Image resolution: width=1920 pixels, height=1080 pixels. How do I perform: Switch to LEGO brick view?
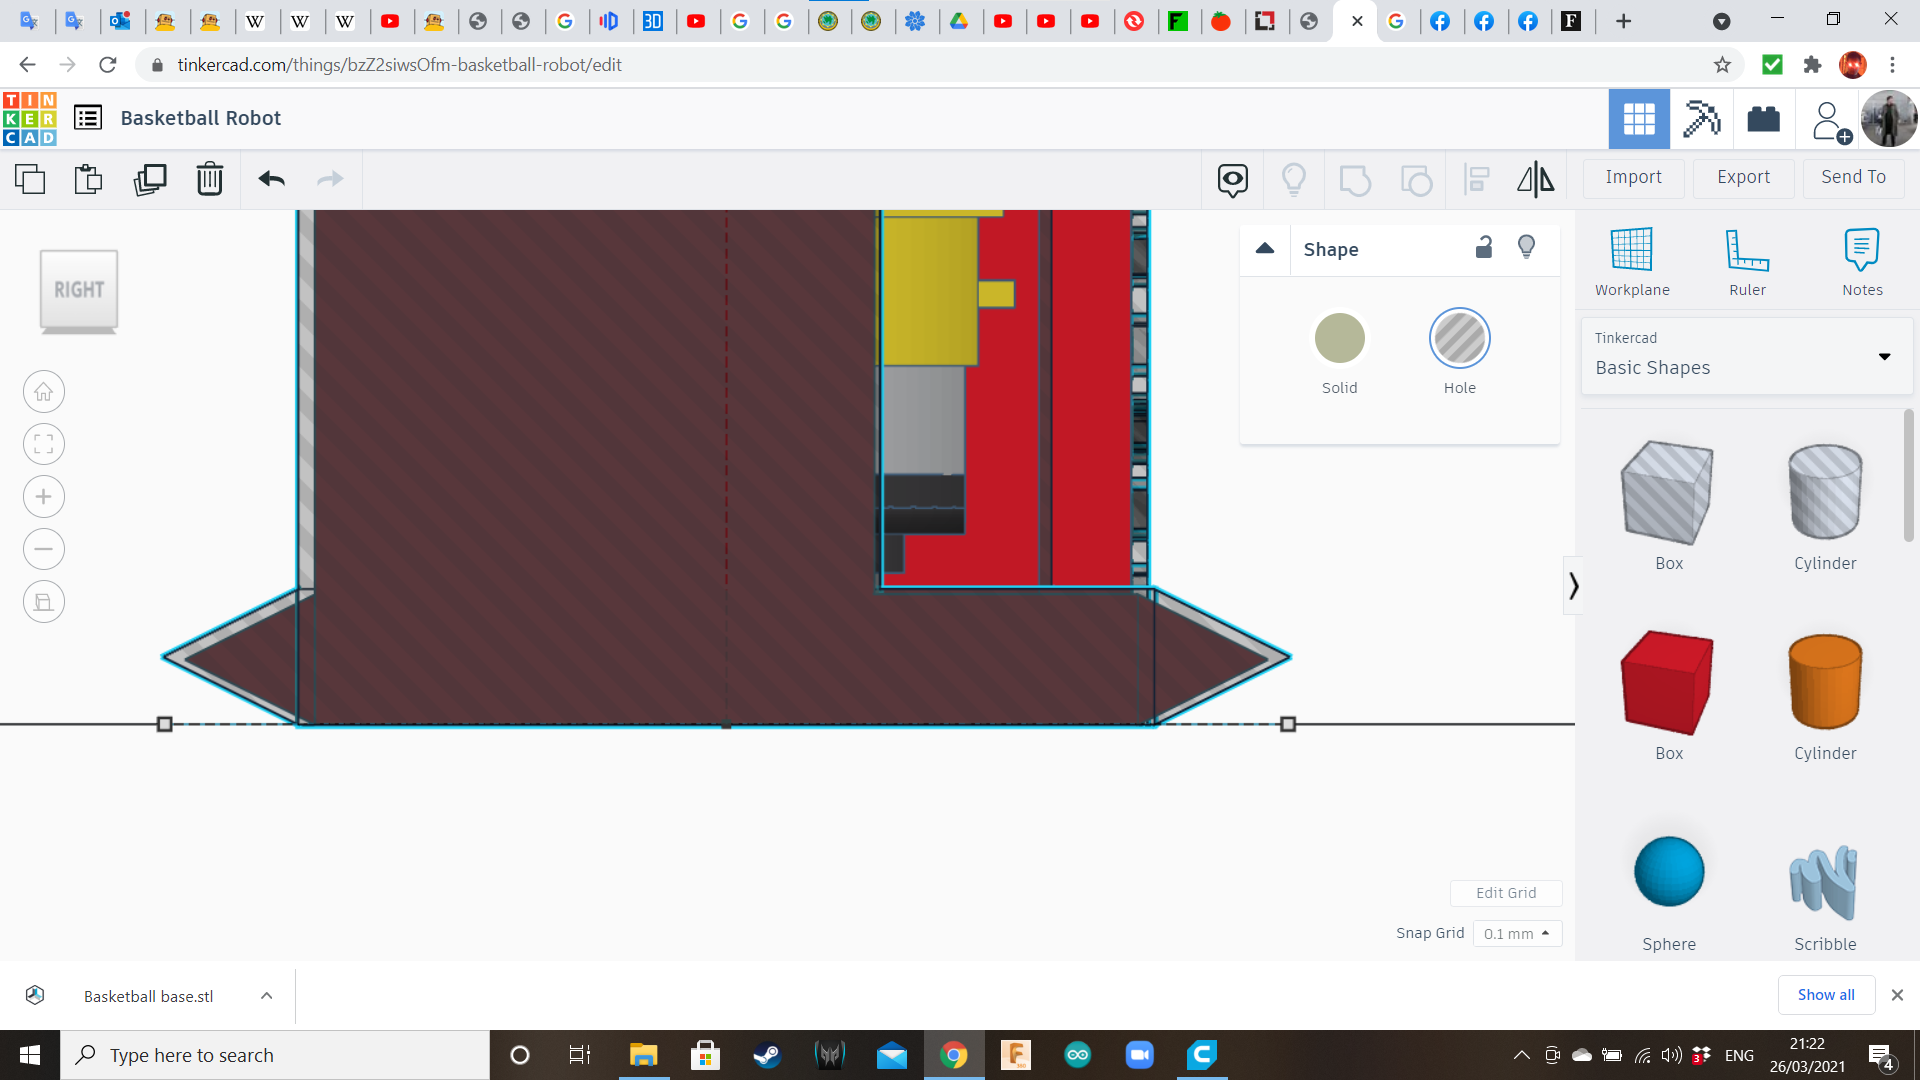click(x=1763, y=119)
